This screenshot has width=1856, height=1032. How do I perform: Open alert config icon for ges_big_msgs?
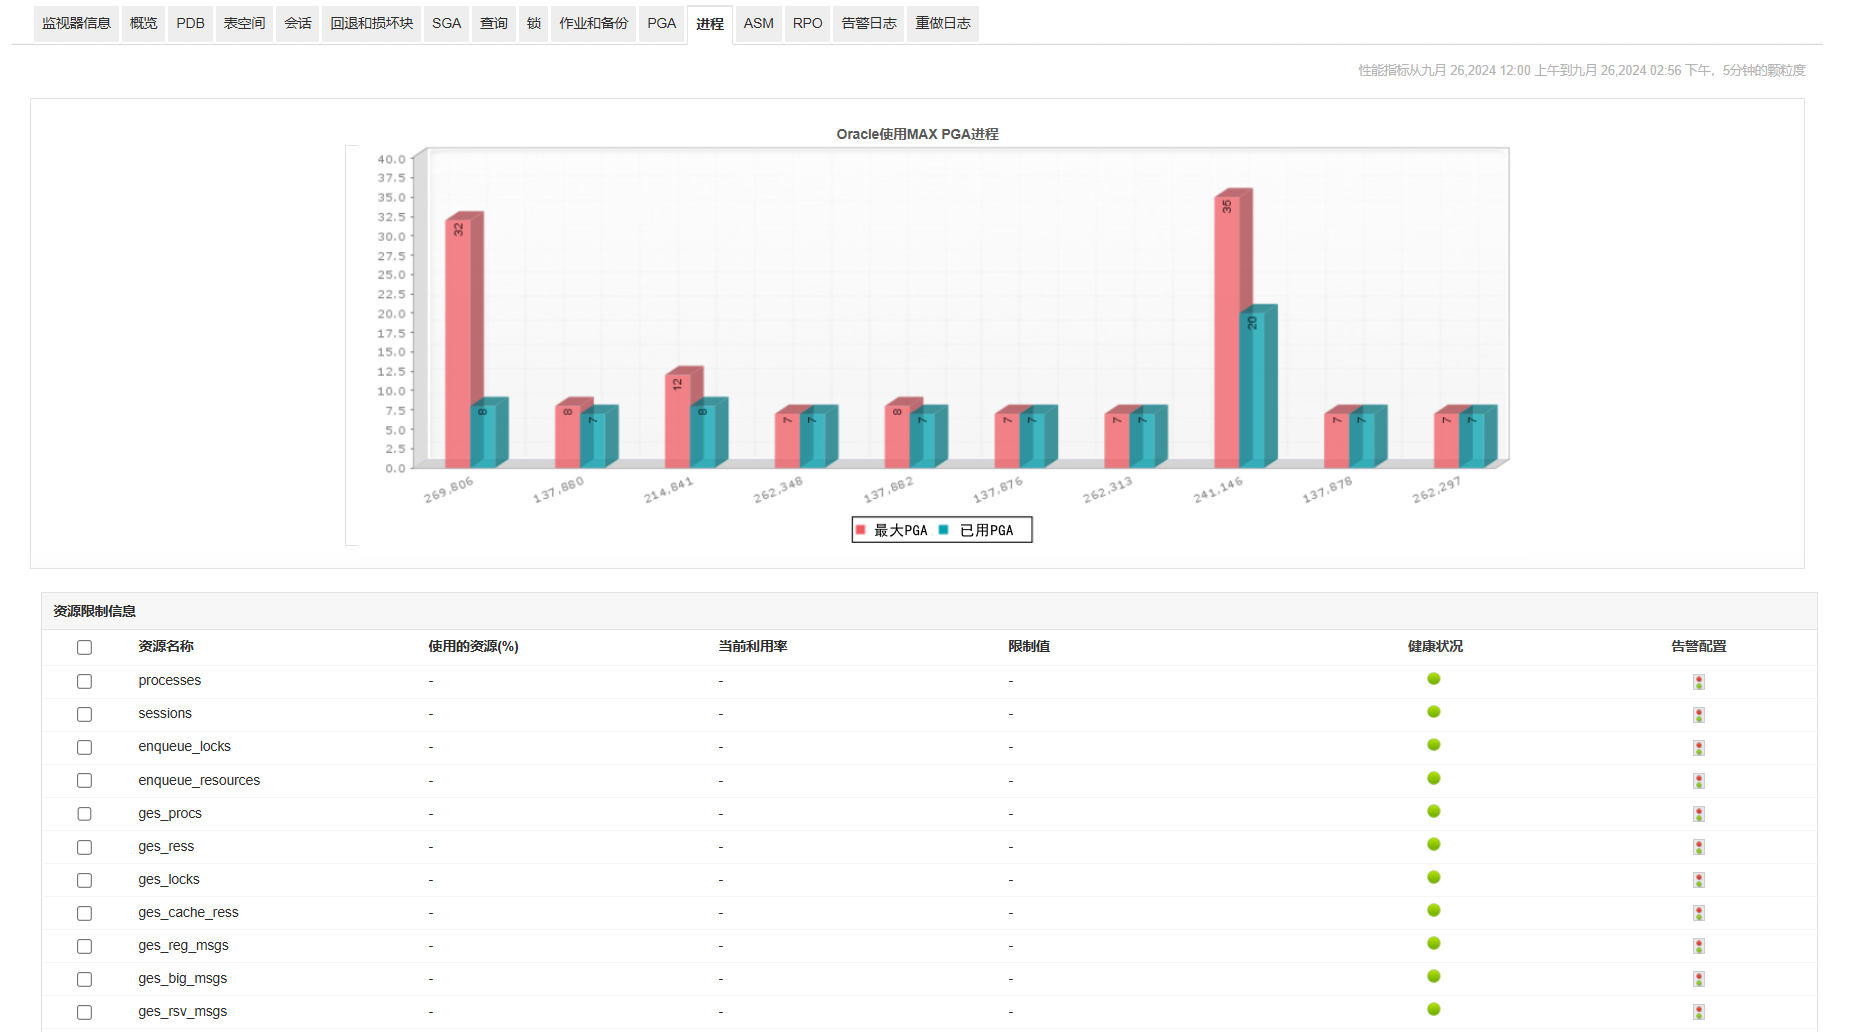[x=1698, y=979]
